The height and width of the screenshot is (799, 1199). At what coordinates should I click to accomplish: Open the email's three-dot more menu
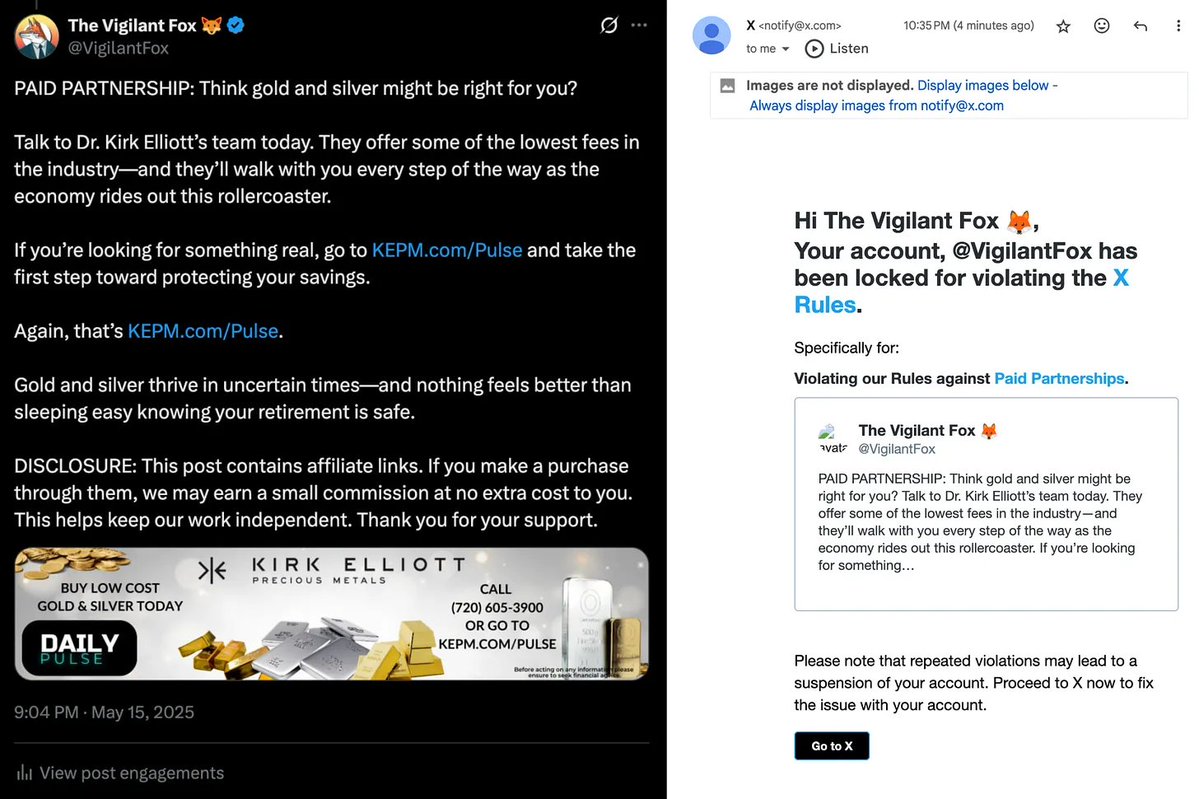pos(1179,27)
